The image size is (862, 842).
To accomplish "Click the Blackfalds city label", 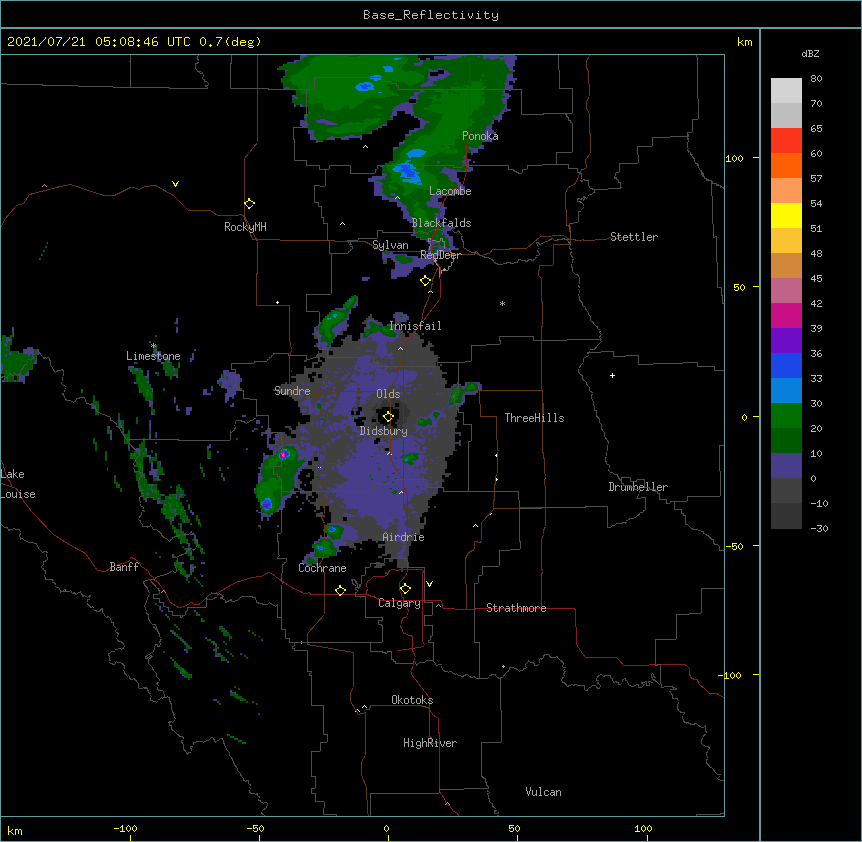I will [x=441, y=223].
